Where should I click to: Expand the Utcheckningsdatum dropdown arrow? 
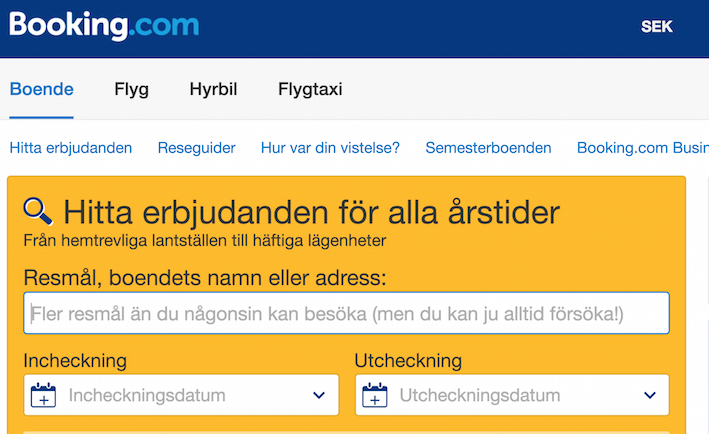coord(650,395)
